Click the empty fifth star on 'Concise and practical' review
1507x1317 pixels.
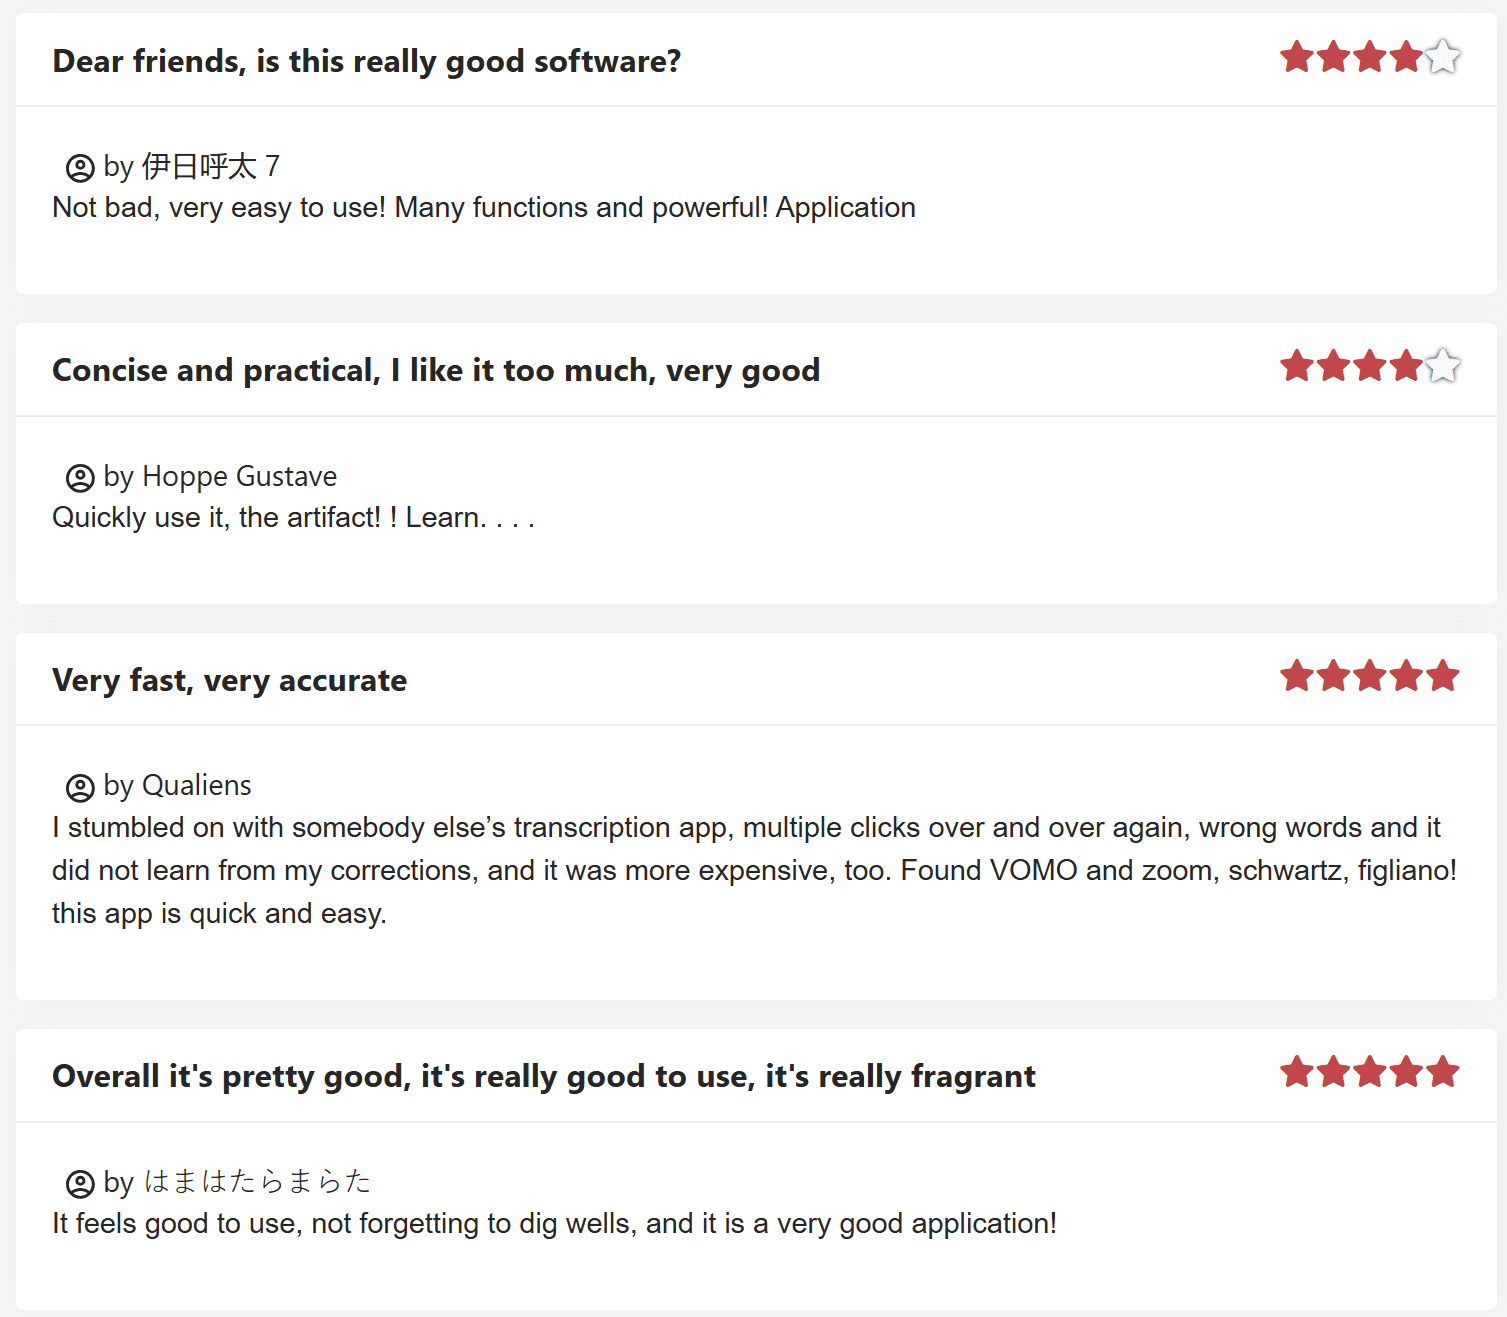(1443, 366)
